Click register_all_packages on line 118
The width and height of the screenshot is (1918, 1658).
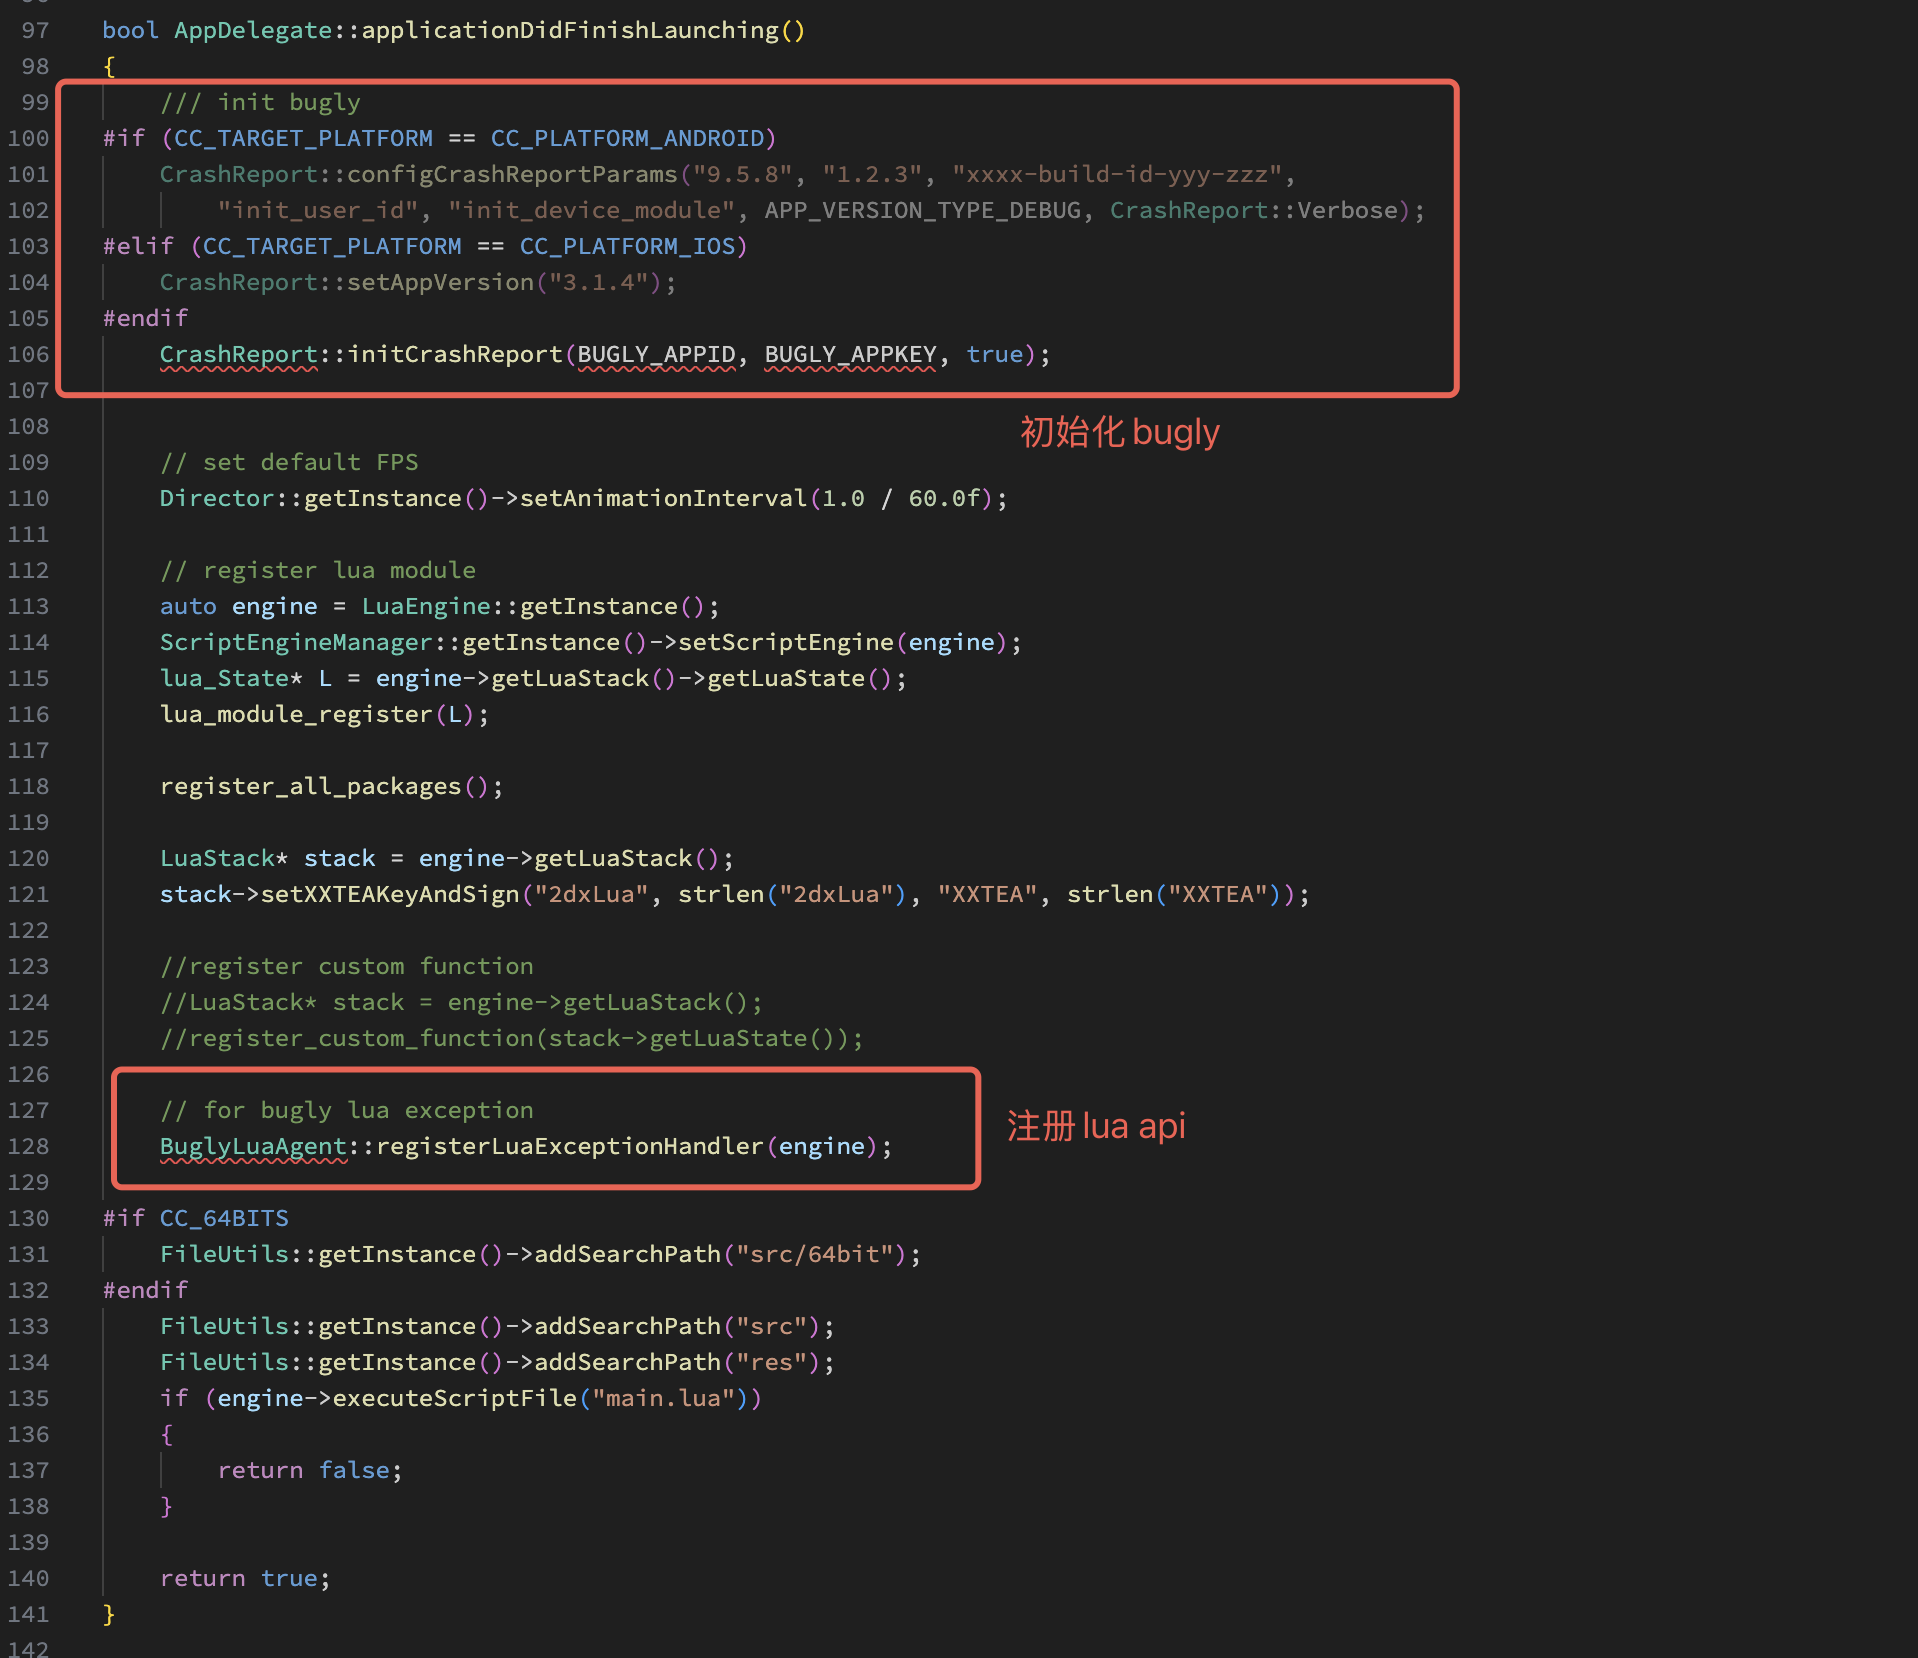[311, 786]
